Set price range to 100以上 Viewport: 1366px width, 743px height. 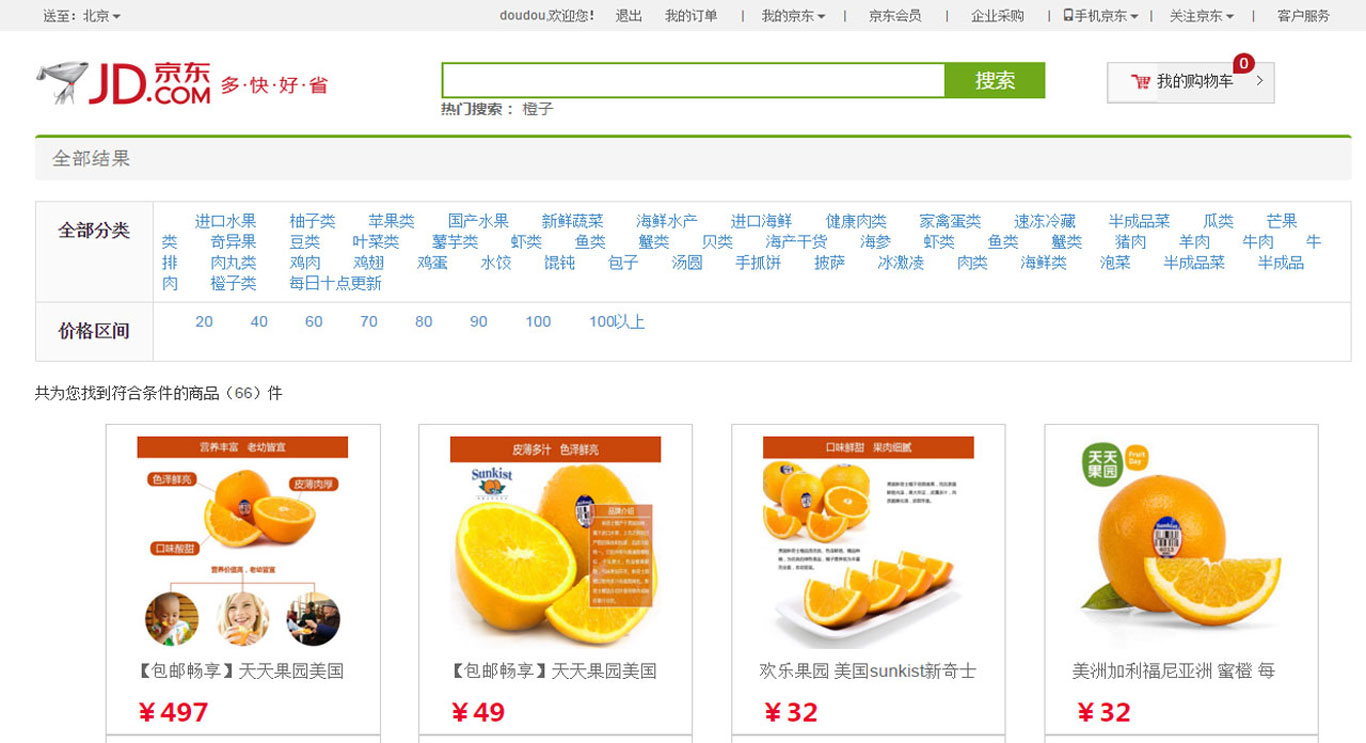click(617, 322)
